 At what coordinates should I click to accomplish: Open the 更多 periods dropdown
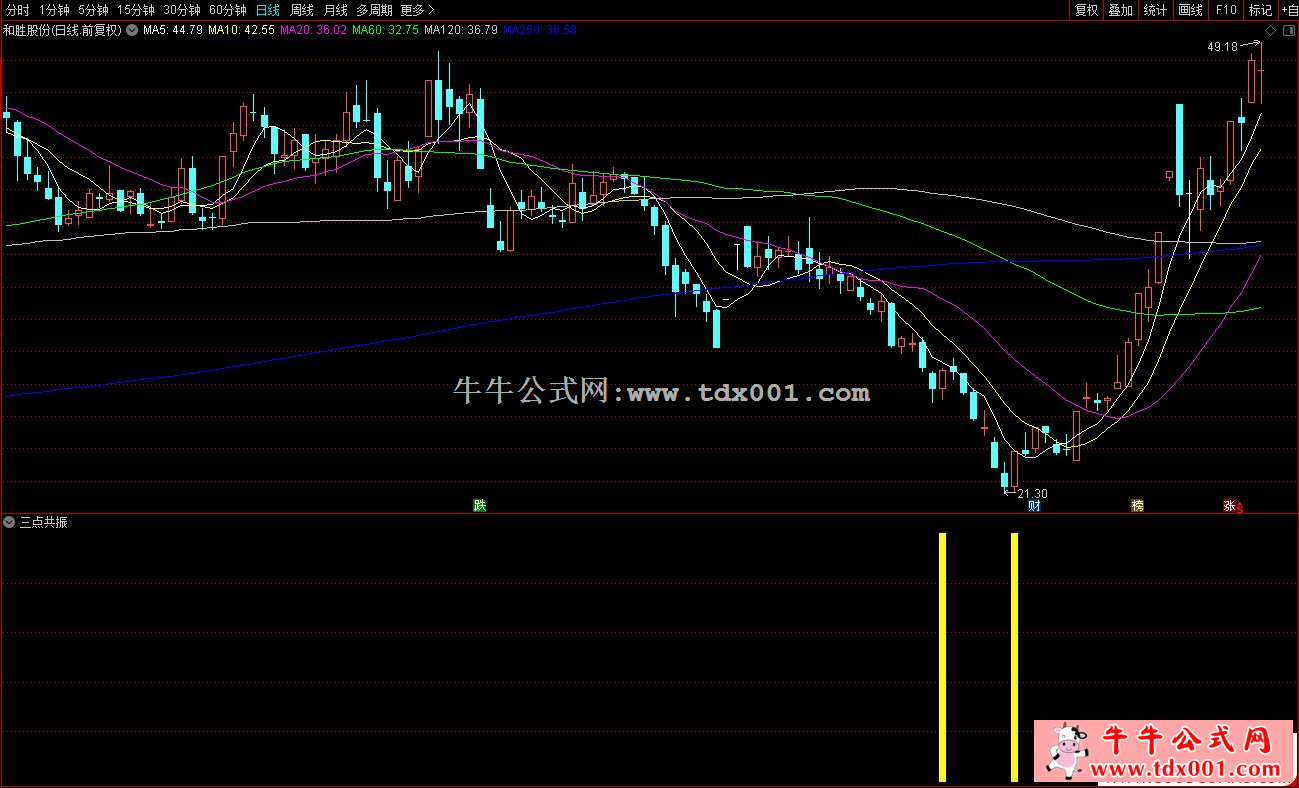coord(417,10)
